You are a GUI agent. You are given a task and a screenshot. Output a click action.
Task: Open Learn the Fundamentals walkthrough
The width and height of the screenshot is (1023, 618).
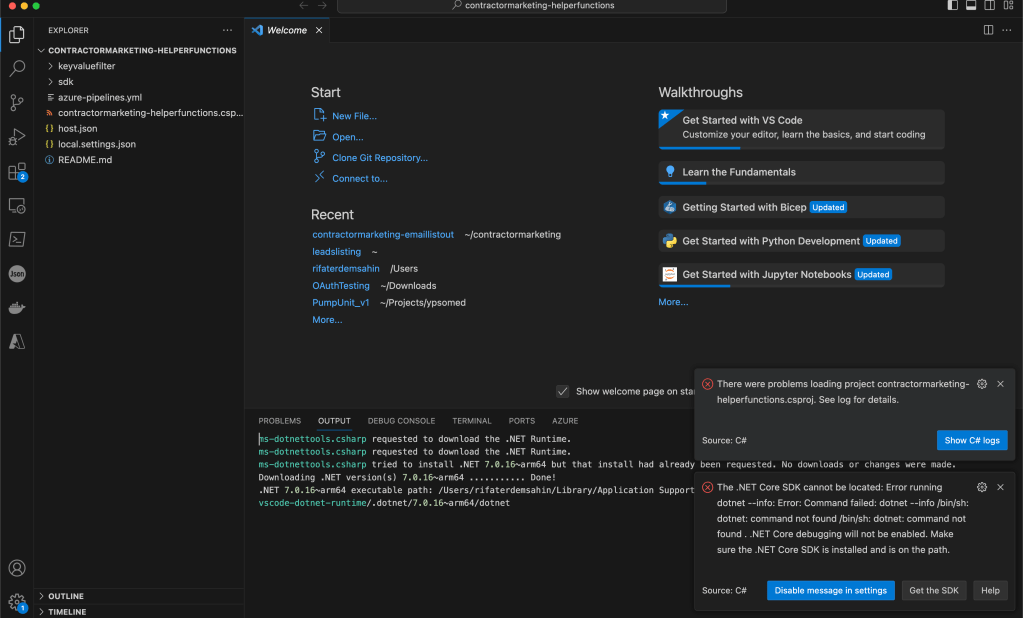[x=801, y=172]
